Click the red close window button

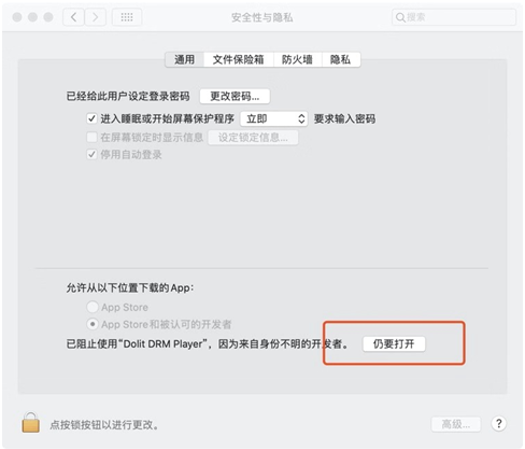(17, 17)
